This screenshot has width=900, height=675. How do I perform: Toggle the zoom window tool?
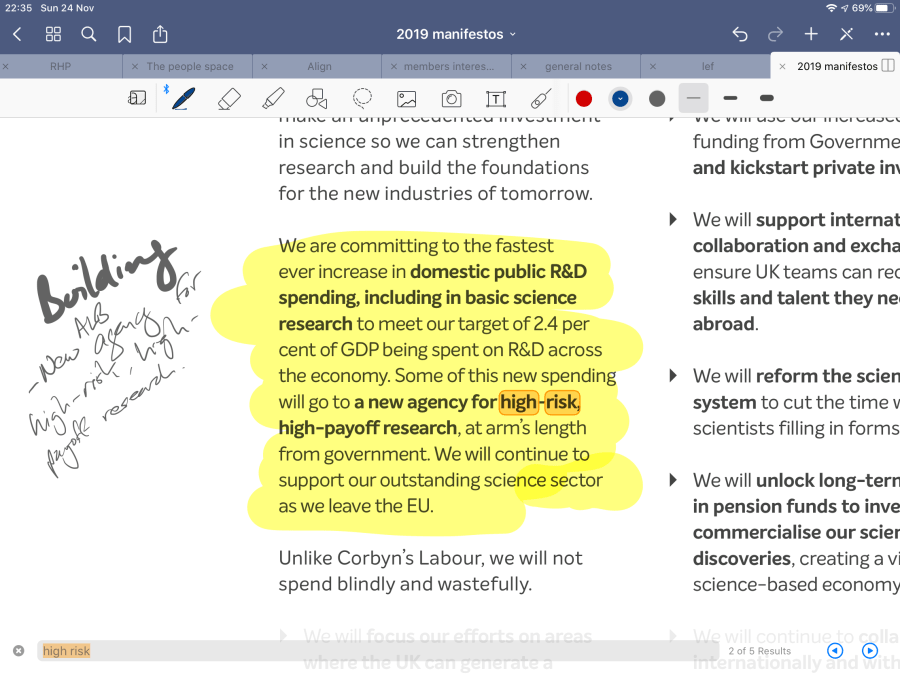pos(137,99)
